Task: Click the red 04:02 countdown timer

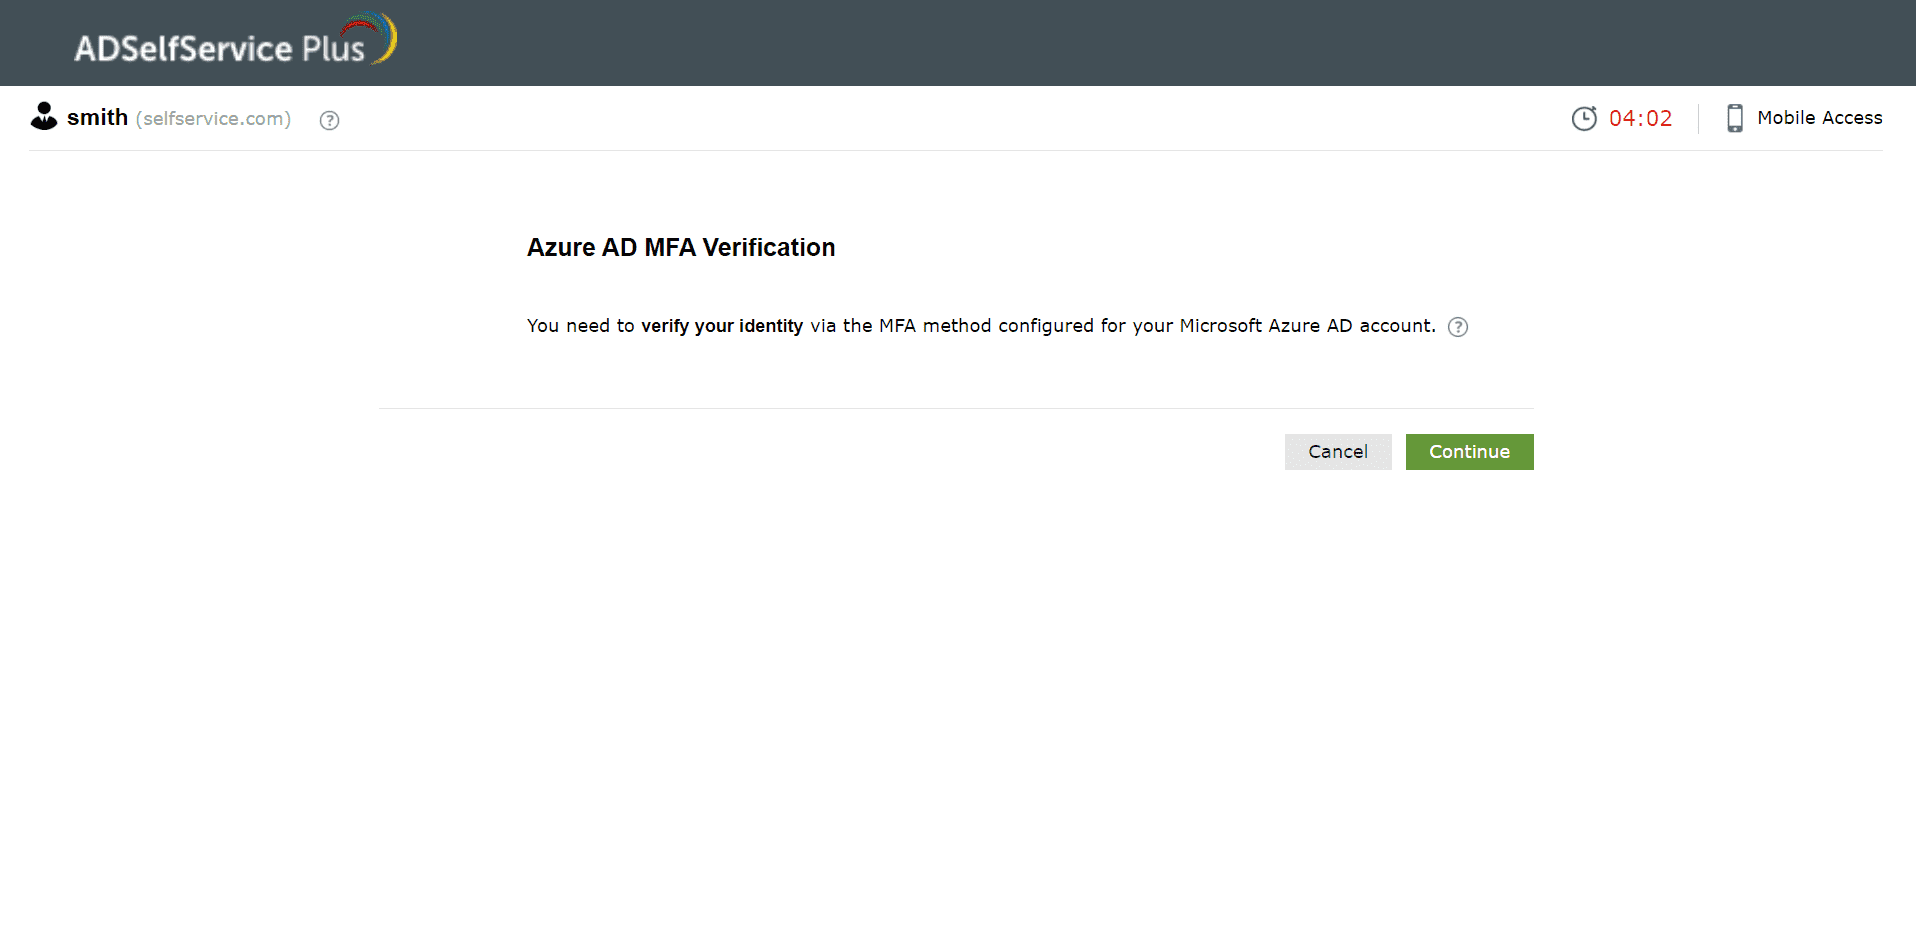Action: click(x=1640, y=118)
